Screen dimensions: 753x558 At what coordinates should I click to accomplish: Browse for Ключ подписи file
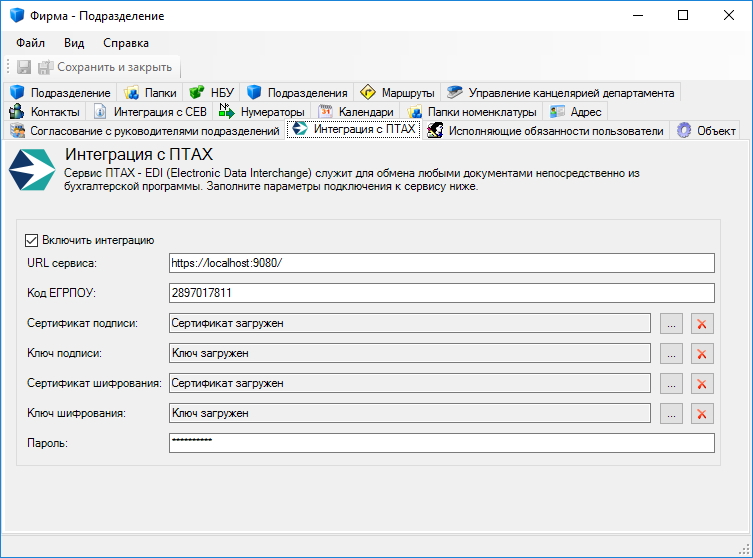click(x=671, y=353)
